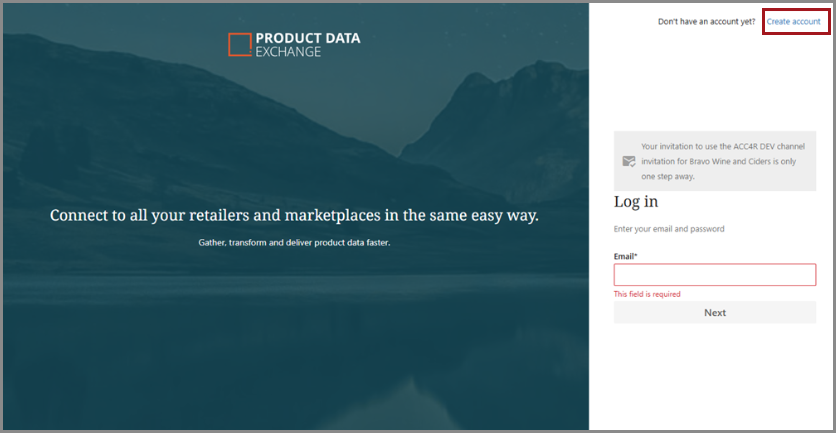Screen dimensions: 836x433
Task: Click the 'PRODUCT DATA' logo text
Action: click(308, 38)
